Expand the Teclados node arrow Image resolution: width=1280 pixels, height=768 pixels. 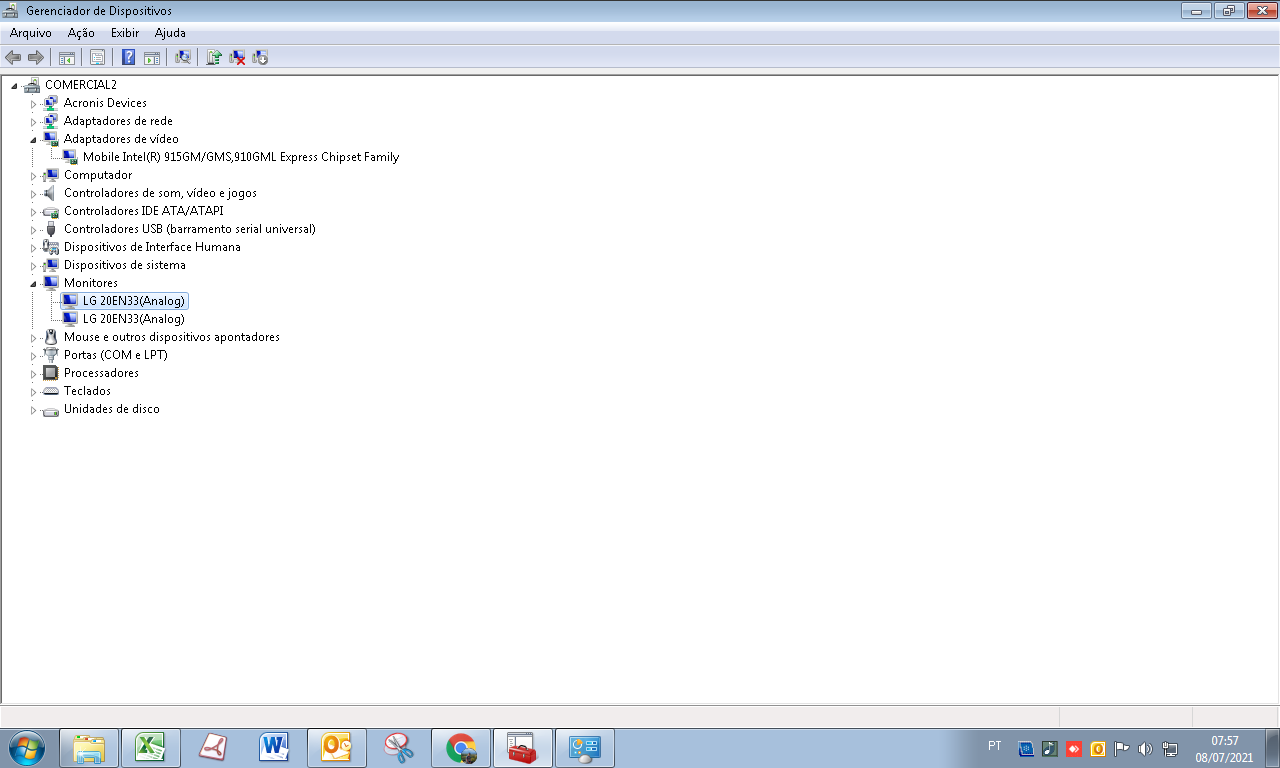[33, 392]
